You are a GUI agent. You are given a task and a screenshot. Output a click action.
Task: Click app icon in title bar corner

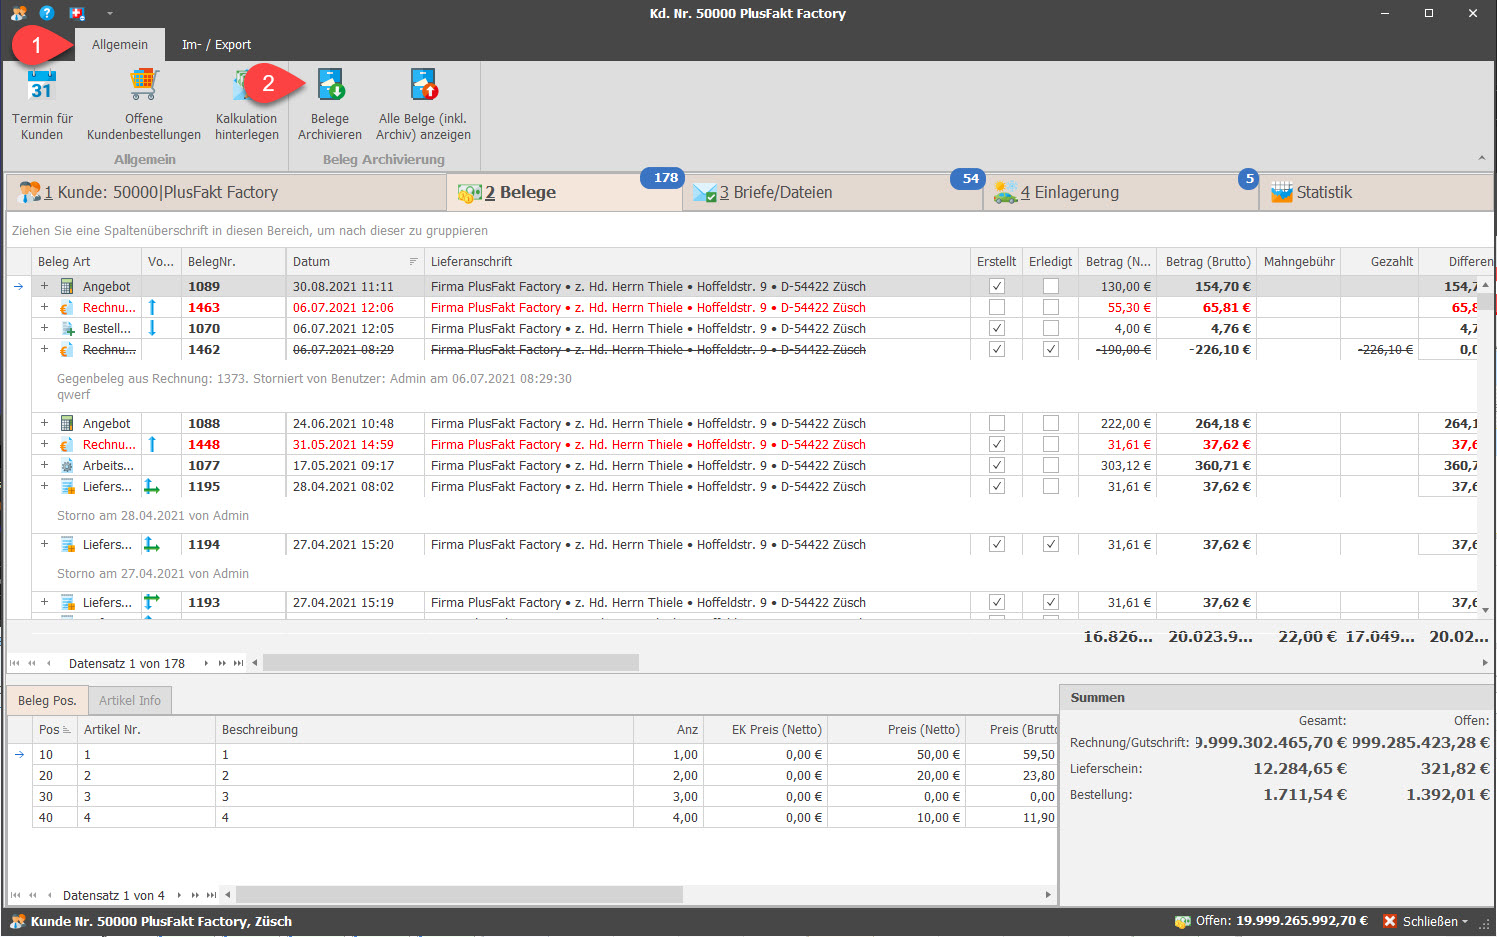tap(19, 13)
